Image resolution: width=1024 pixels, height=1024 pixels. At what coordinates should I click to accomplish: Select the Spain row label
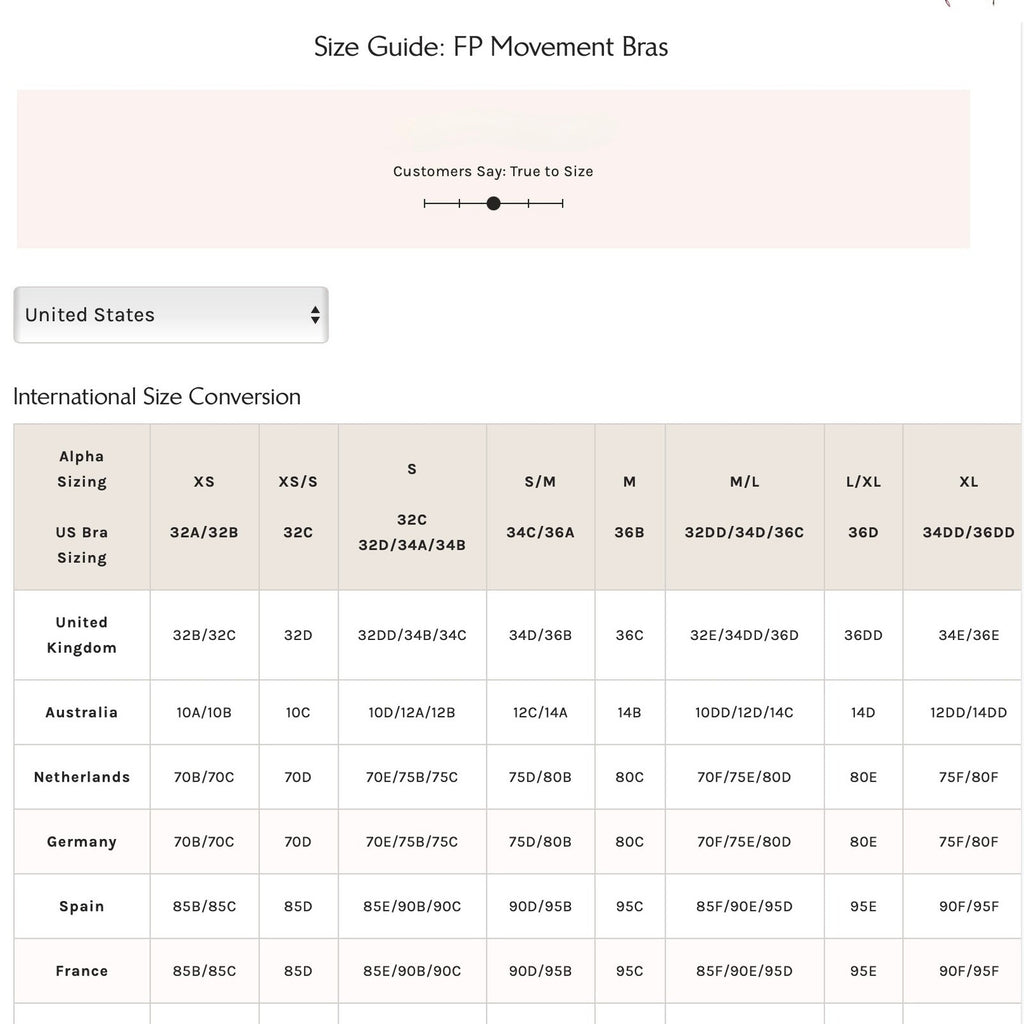(82, 906)
